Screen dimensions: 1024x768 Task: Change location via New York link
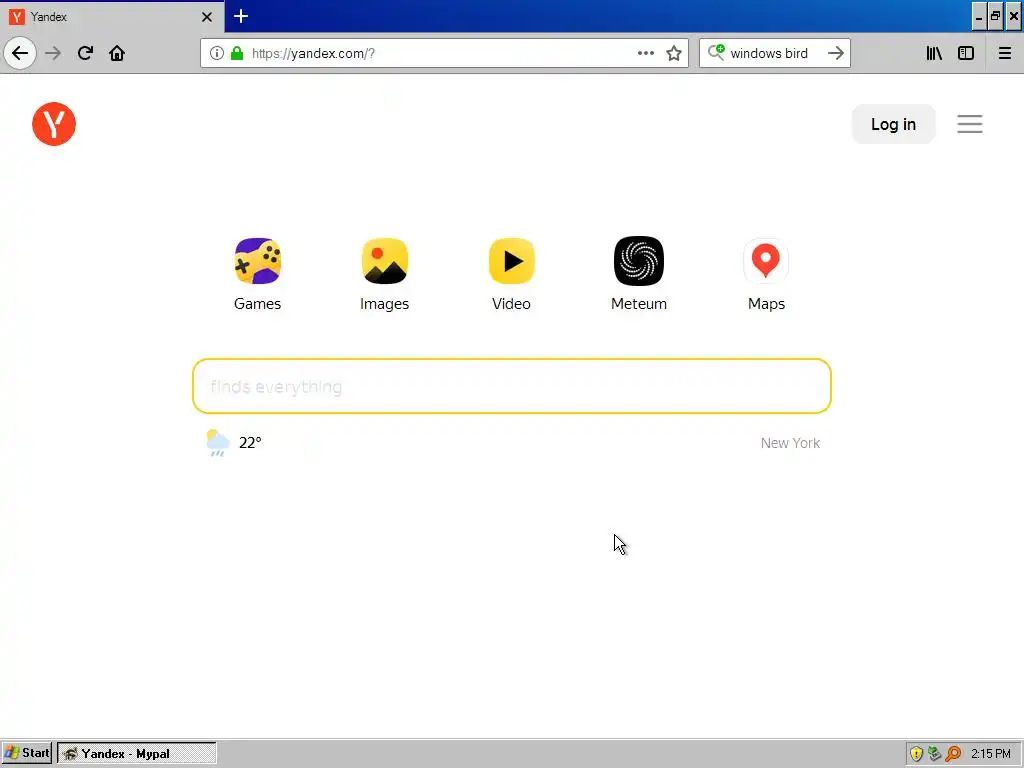(x=790, y=443)
